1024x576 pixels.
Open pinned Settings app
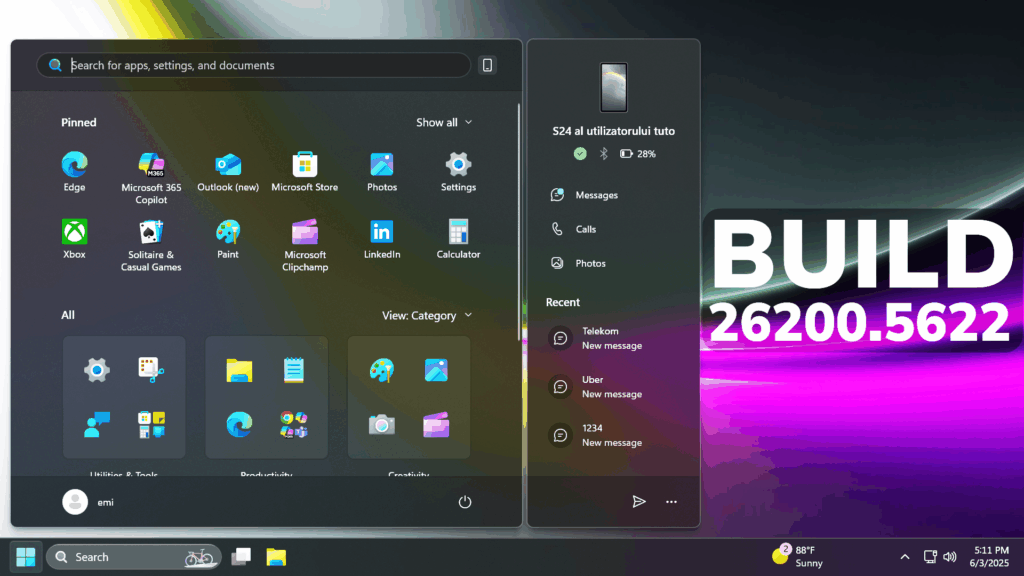[458, 172]
